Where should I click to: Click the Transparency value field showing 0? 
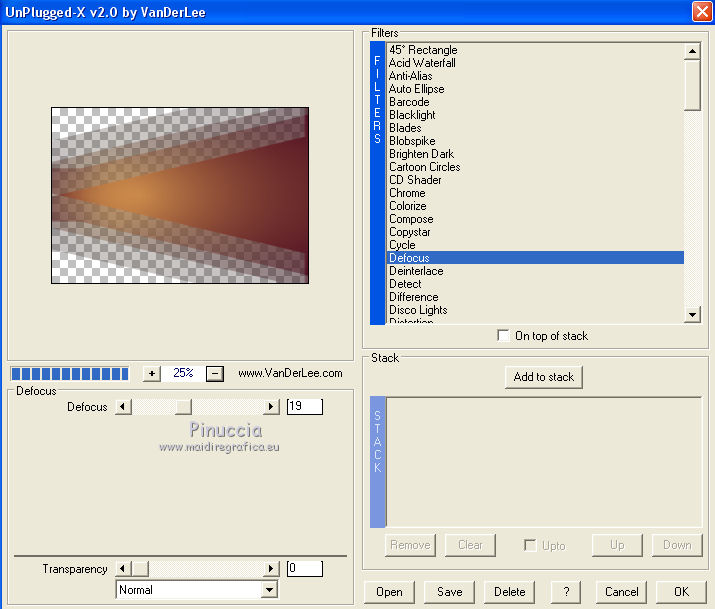click(305, 568)
